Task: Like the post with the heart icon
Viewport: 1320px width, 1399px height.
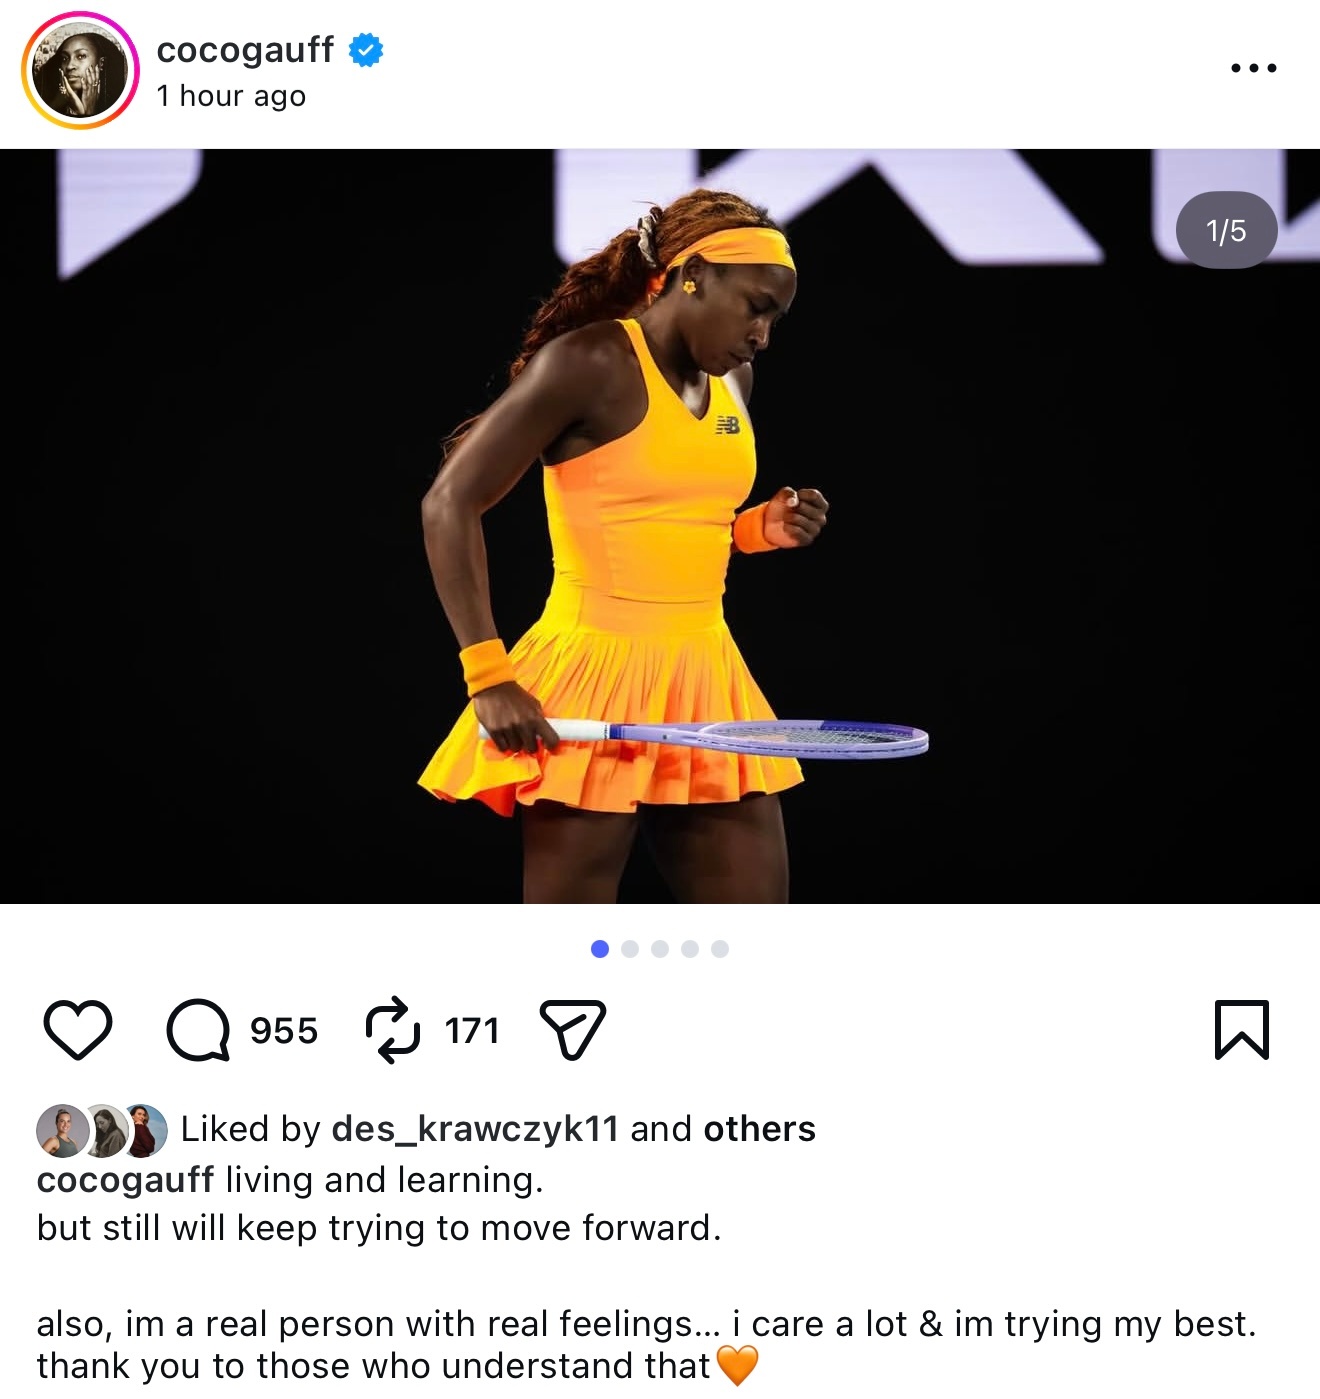Action: [78, 1029]
